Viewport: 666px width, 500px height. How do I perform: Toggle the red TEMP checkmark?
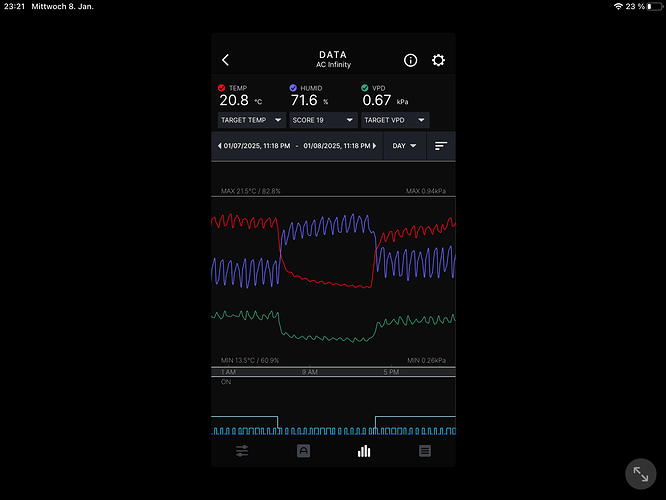pyautogui.click(x=222, y=88)
